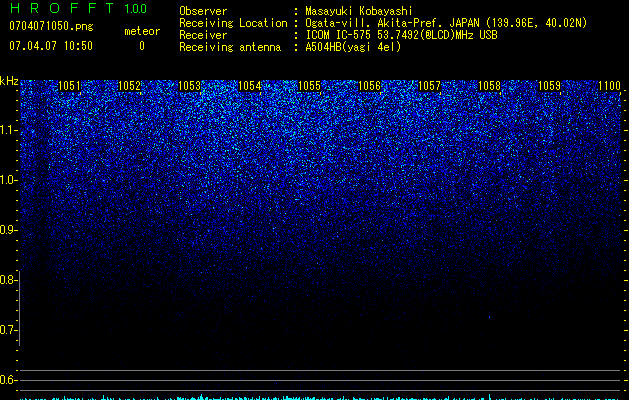Click the 0.6 kHz frequency tick label
This screenshot has width=629, height=400.
(8, 380)
